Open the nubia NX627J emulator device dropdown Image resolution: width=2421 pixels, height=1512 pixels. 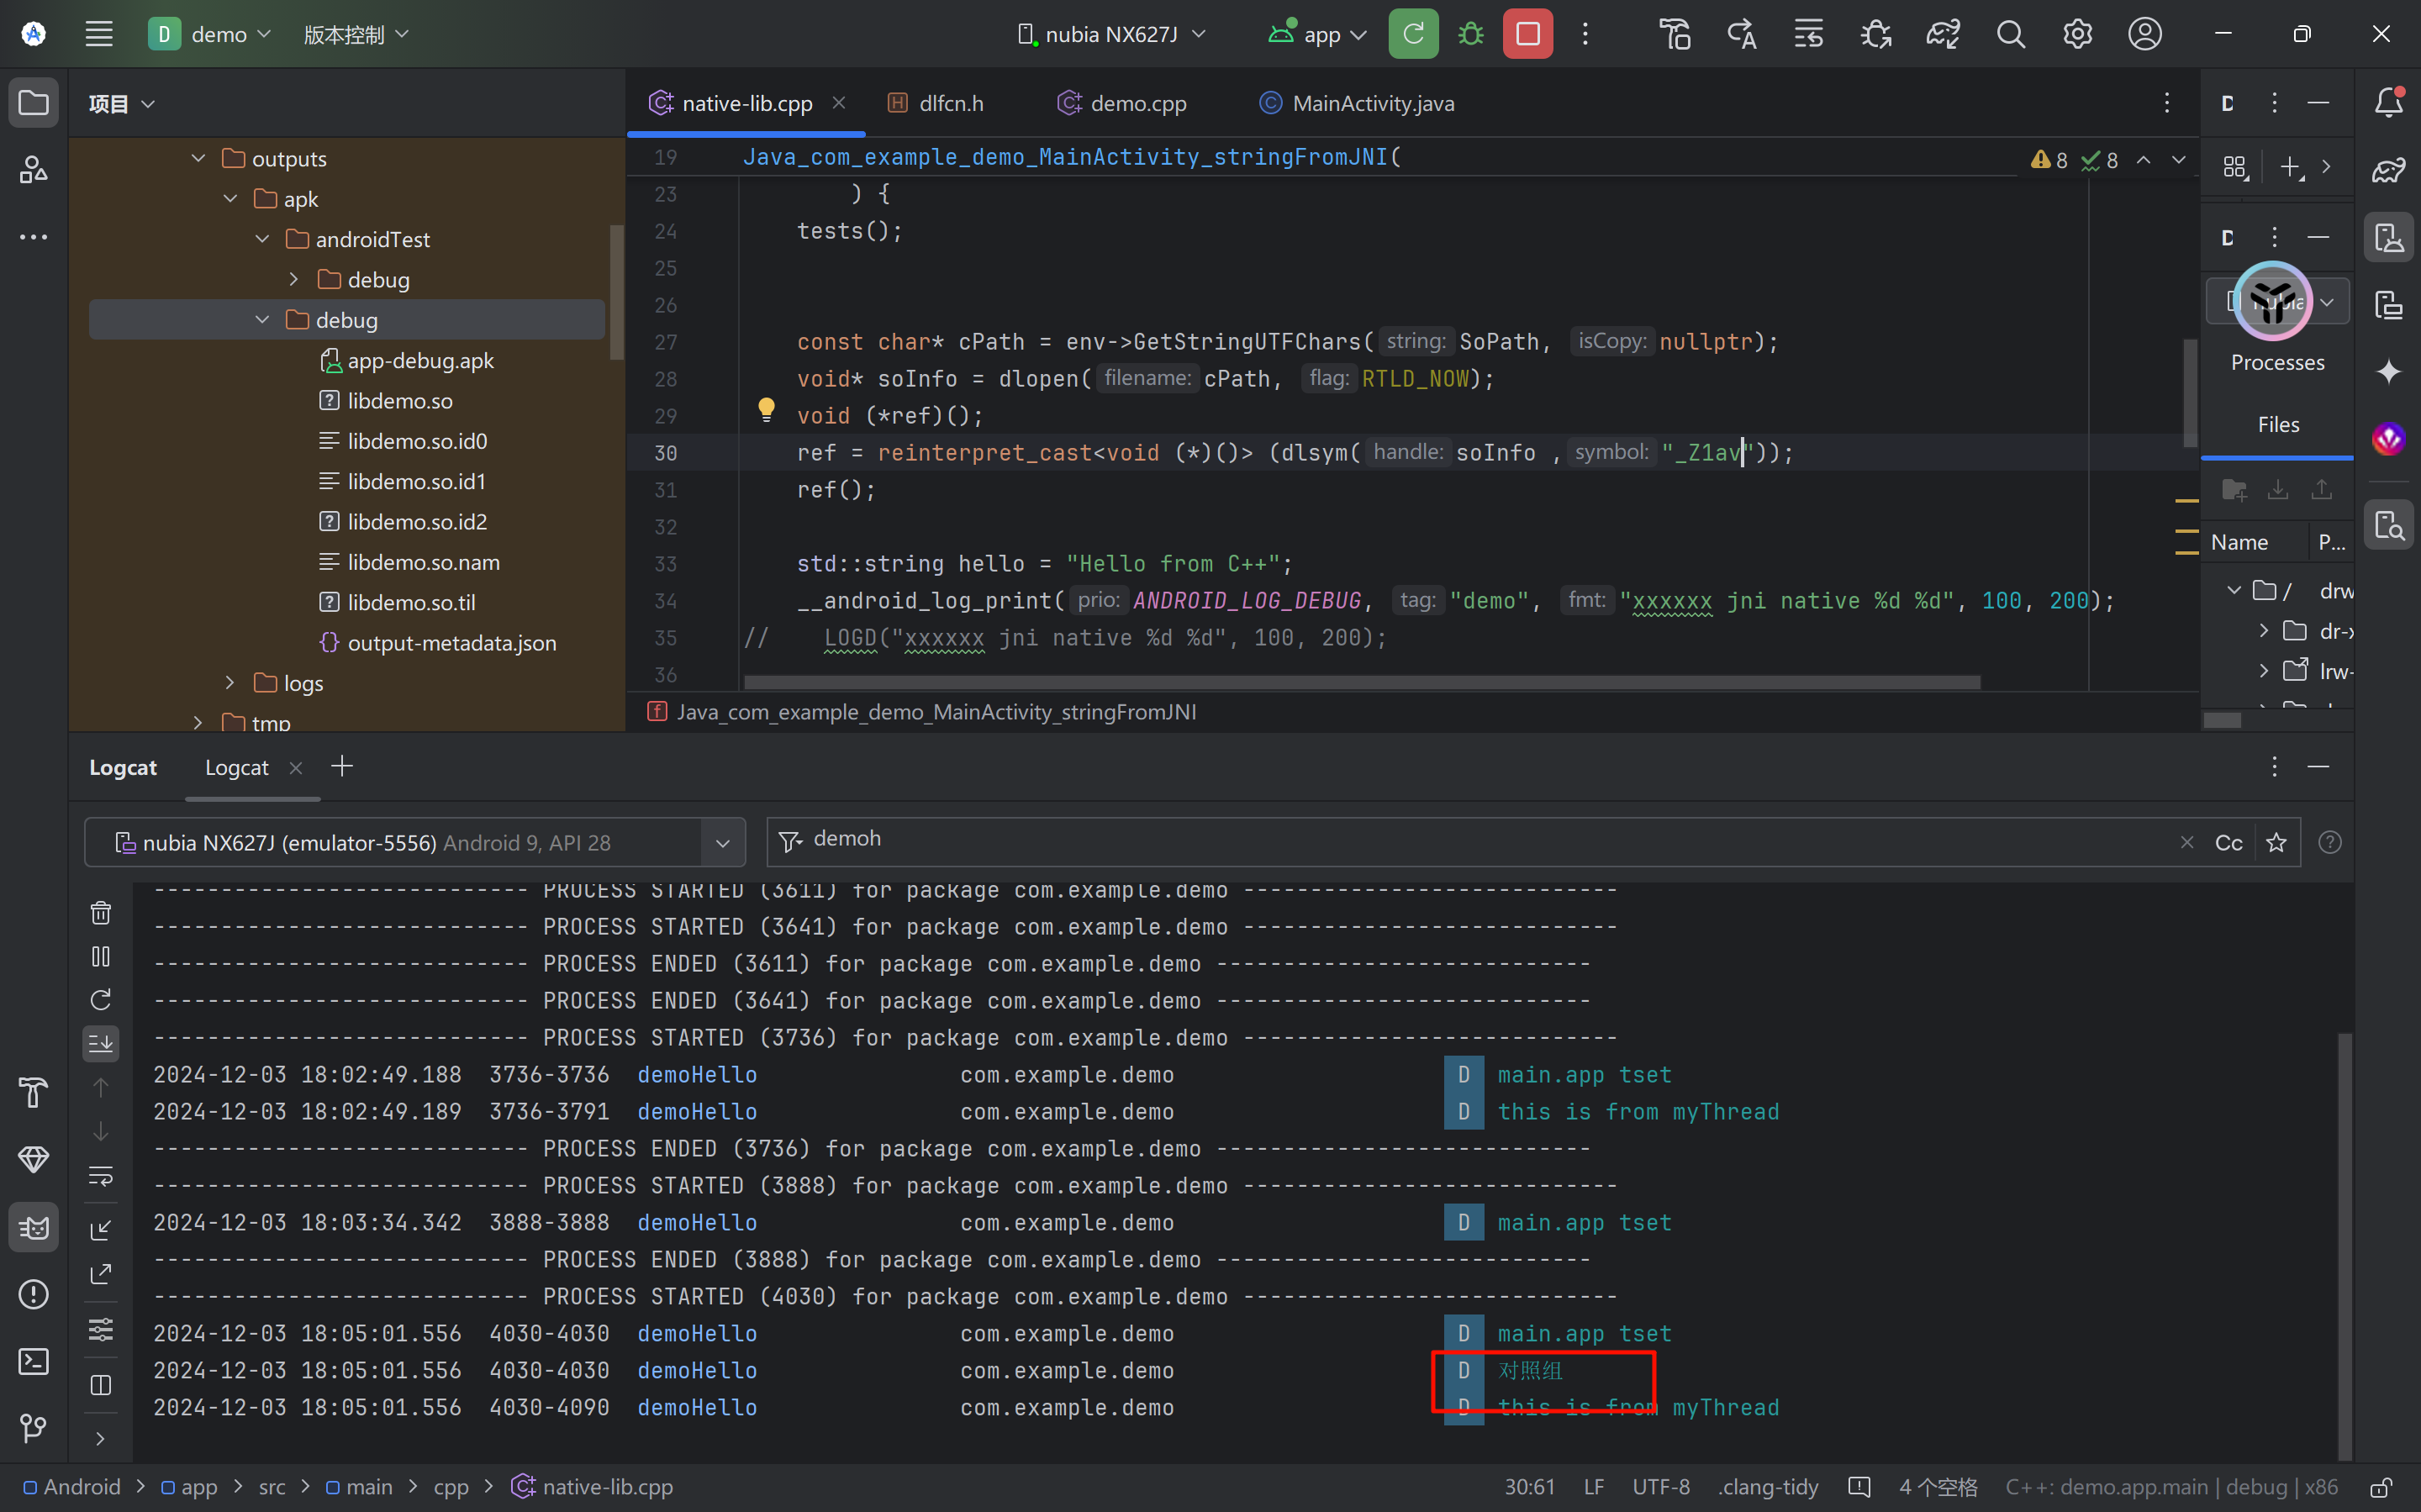coord(722,842)
